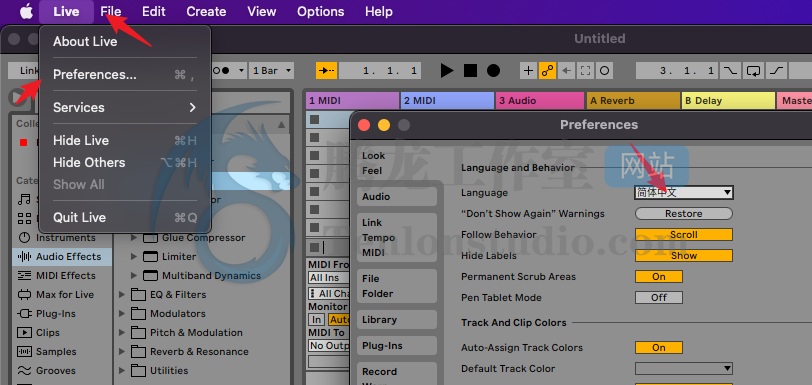Start playback with the Play button
The width and height of the screenshot is (812, 385).
click(x=447, y=70)
